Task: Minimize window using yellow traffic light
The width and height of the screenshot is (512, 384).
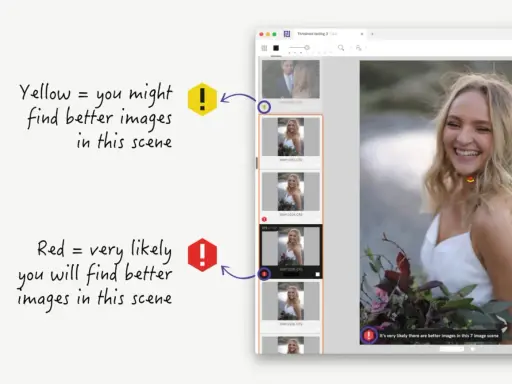Action: (268, 34)
